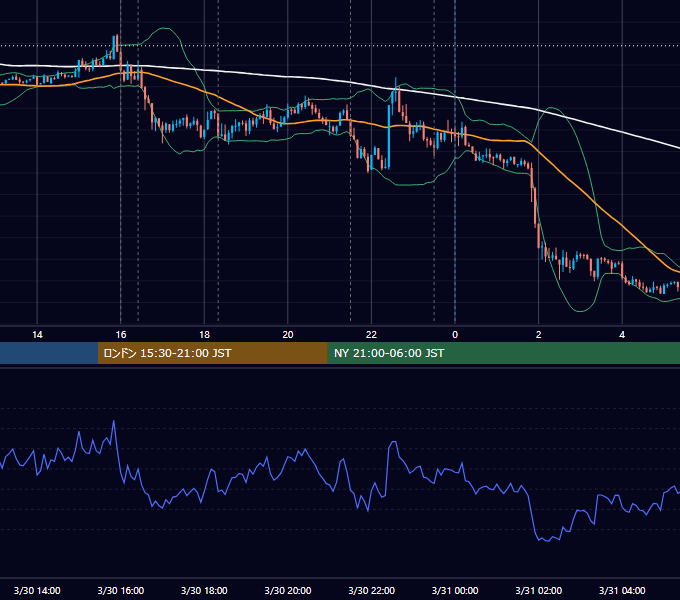Click the 3/31 04:00 label on oscillator axis
680x600 pixels.
(x=622, y=590)
